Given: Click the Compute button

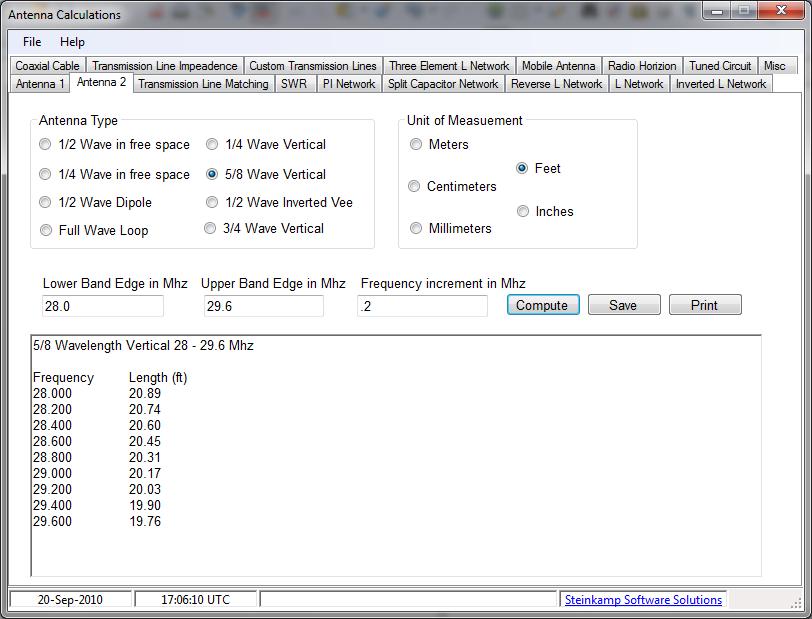Looking at the screenshot, I should (543, 305).
